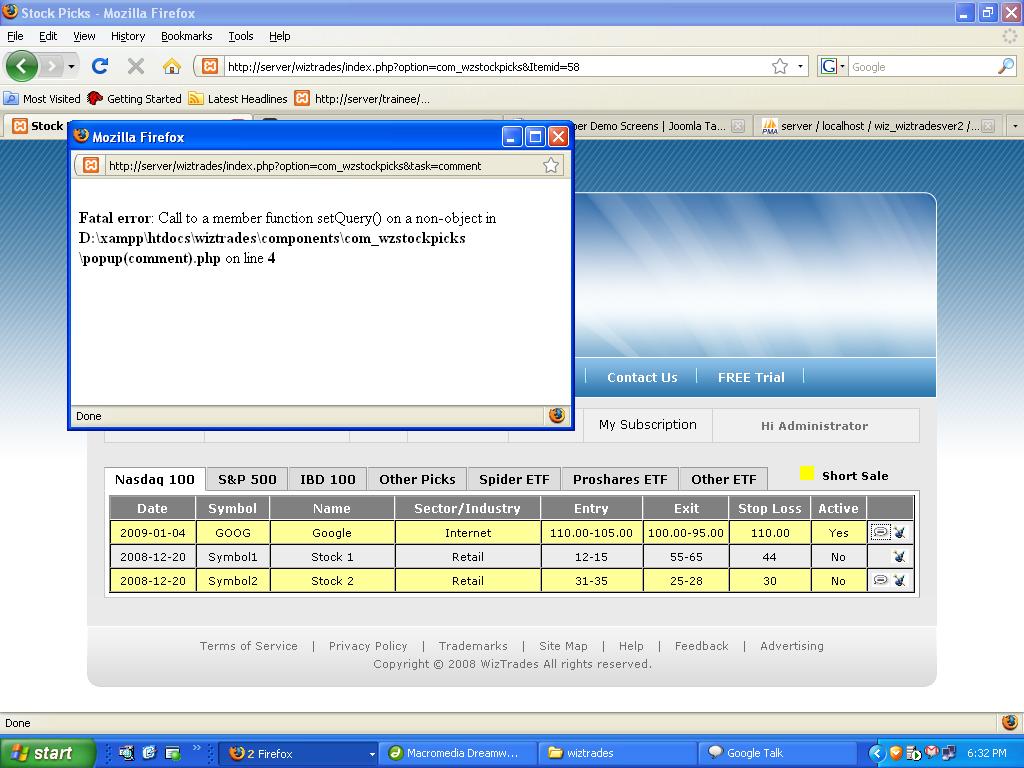
Task: Open the Most Visited bookmarks folder
Action: (x=42, y=99)
